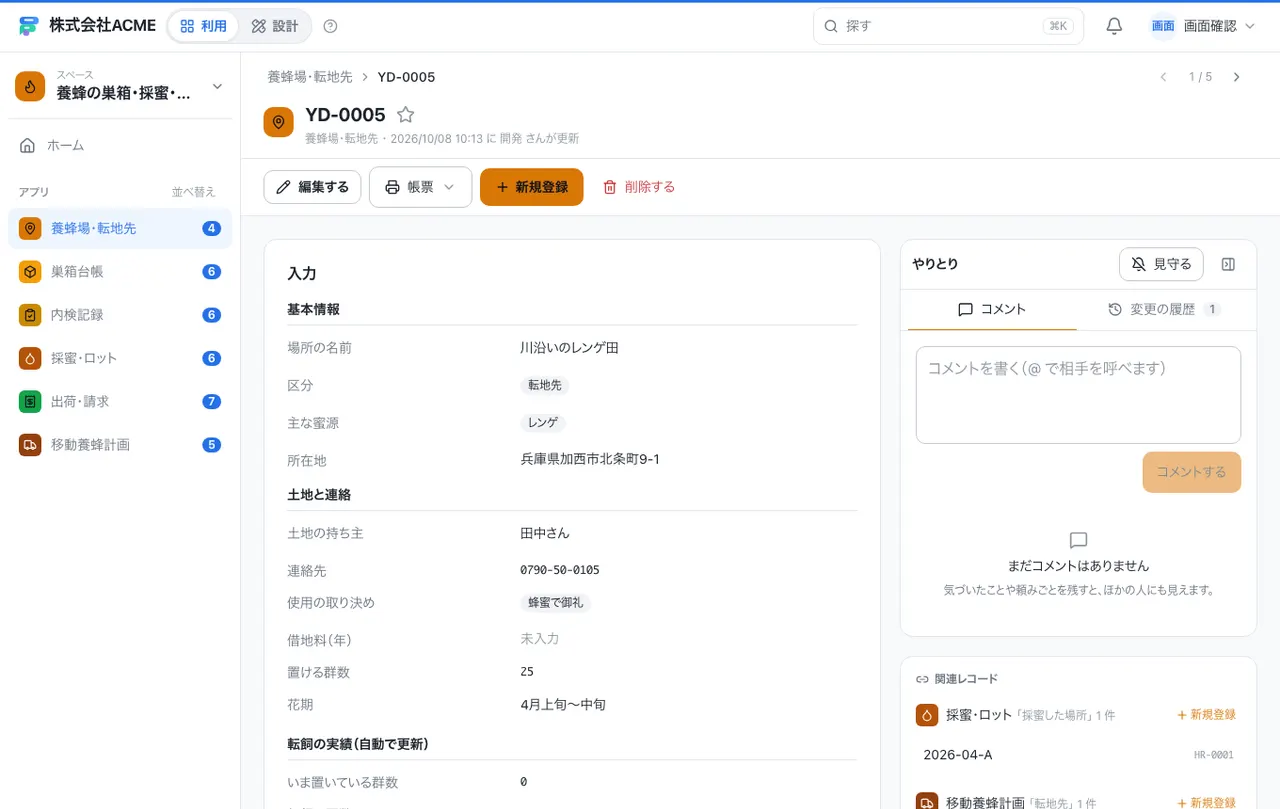Click the YD-0005 record location pin icon
This screenshot has width=1280, height=809.
pos(278,122)
